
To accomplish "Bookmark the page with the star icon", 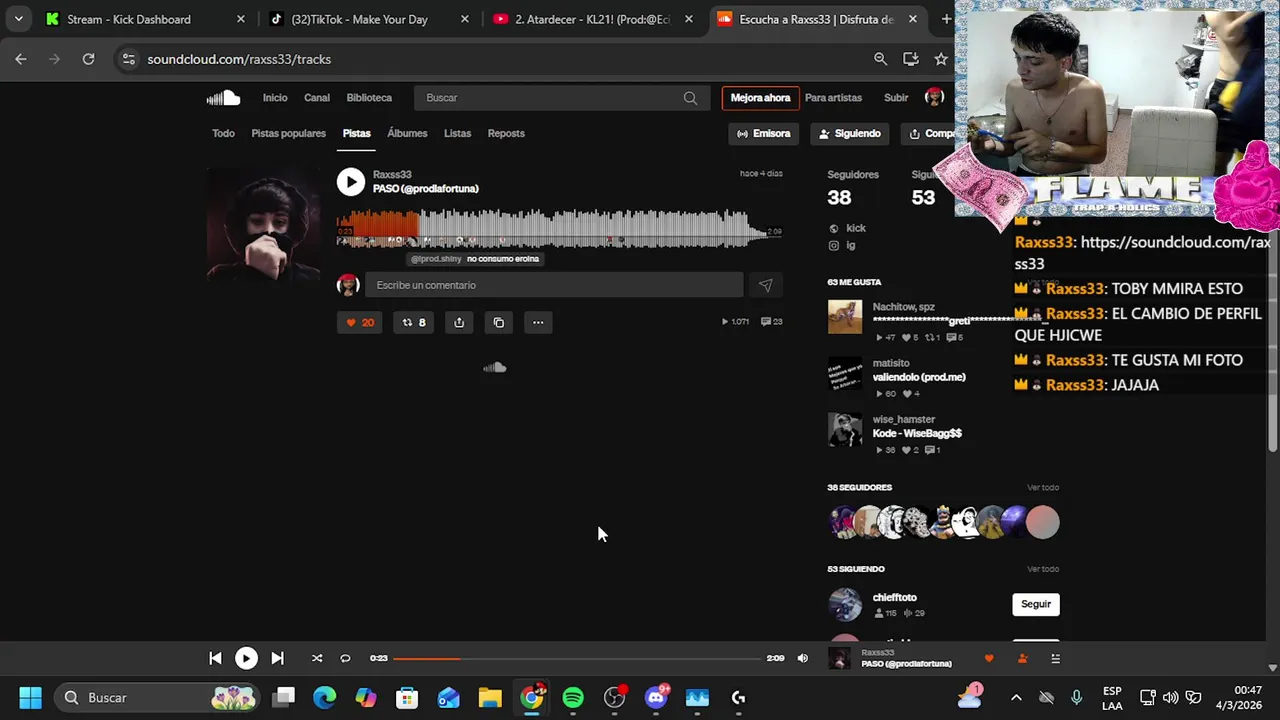I will [940, 59].
